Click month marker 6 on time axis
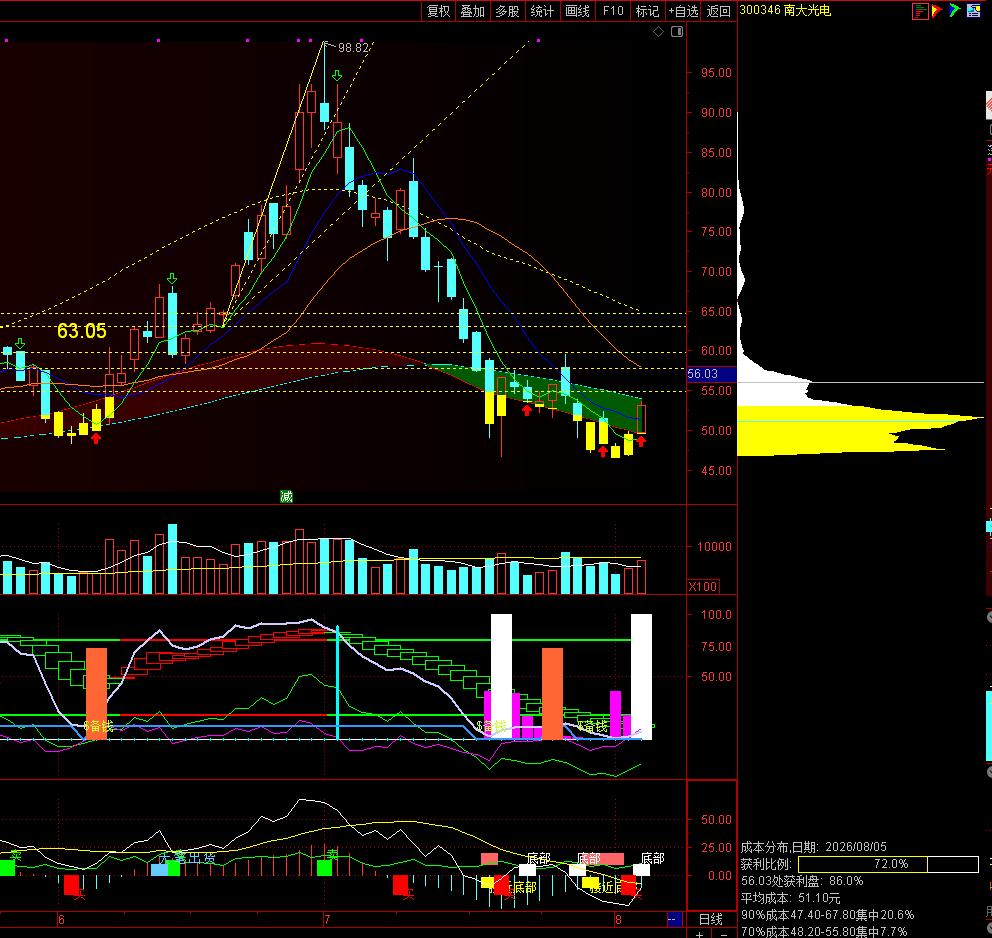This screenshot has height=938, width=992. click(x=61, y=920)
